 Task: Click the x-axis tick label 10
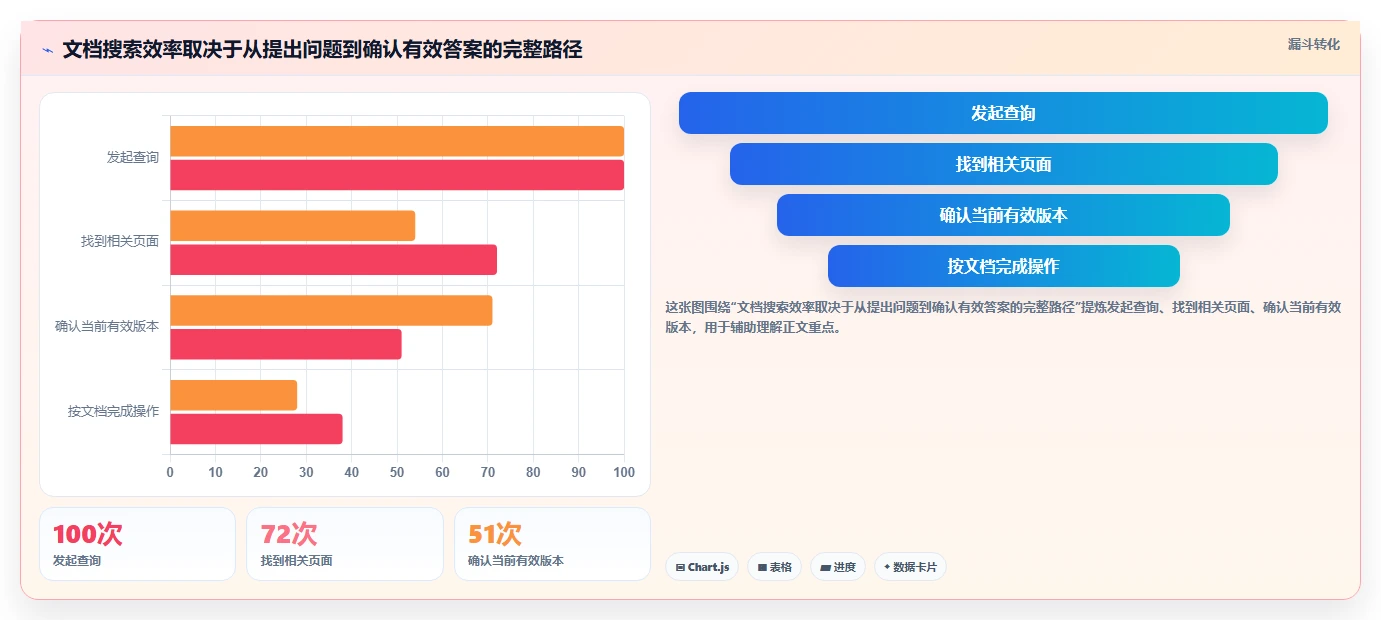tap(215, 472)
